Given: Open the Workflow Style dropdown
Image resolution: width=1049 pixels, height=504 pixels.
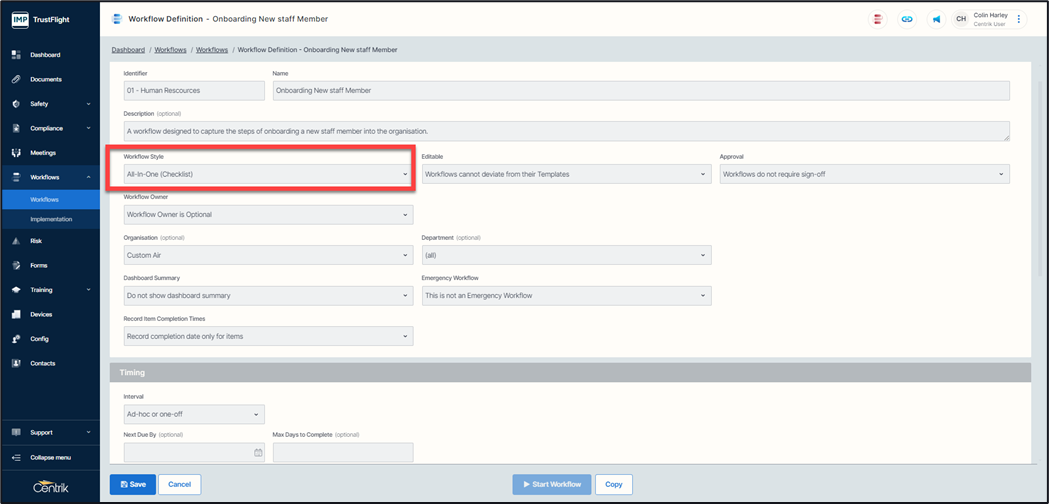Looking at the screenshot, I should 267,174.
